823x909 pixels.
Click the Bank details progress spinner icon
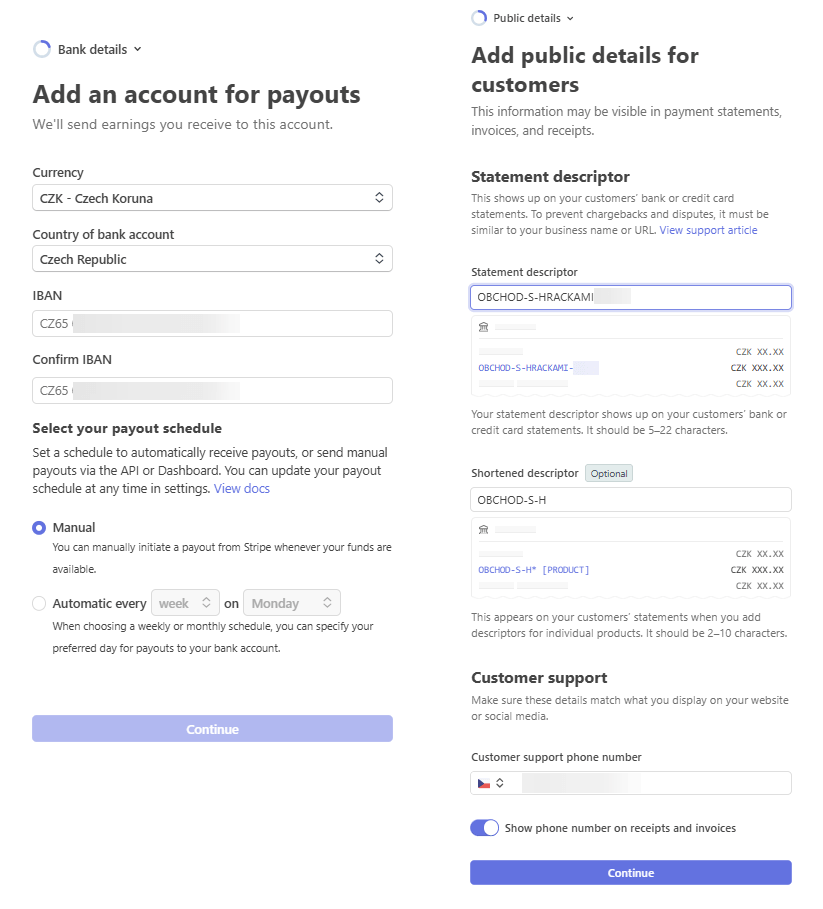click(x=42, y=49)
